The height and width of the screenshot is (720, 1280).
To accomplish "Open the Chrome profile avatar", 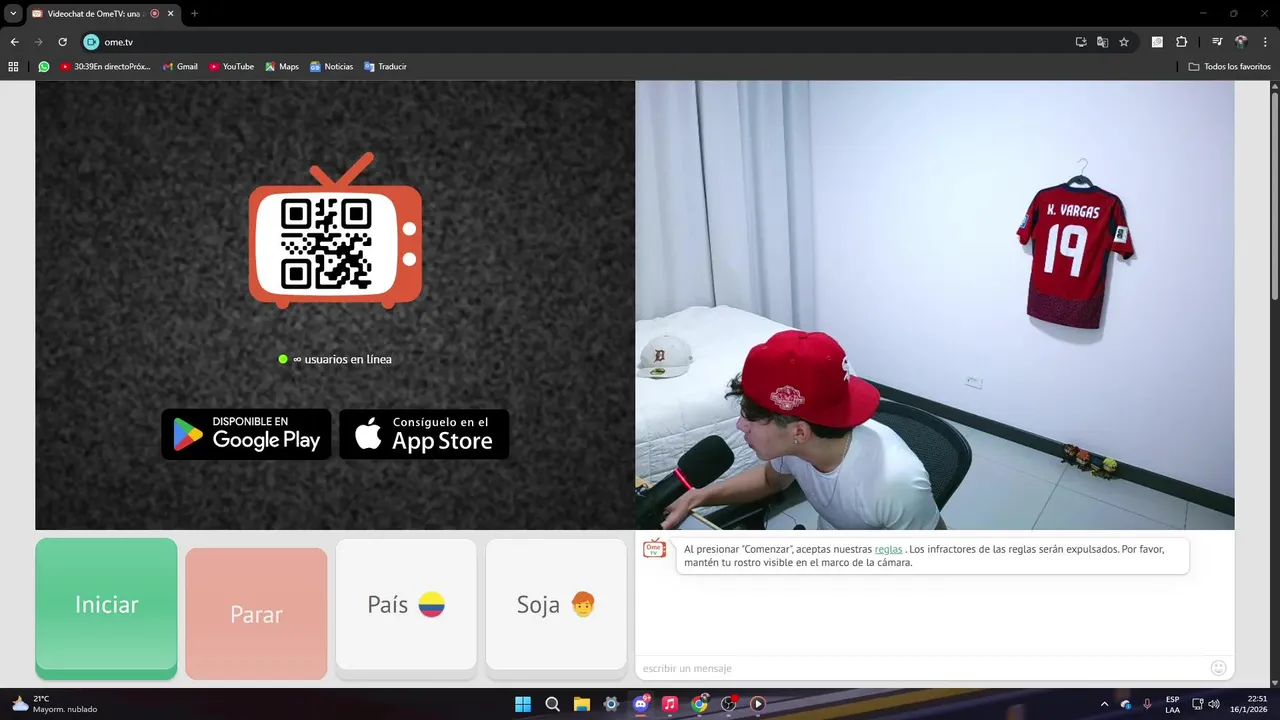I will point(1241,42).
